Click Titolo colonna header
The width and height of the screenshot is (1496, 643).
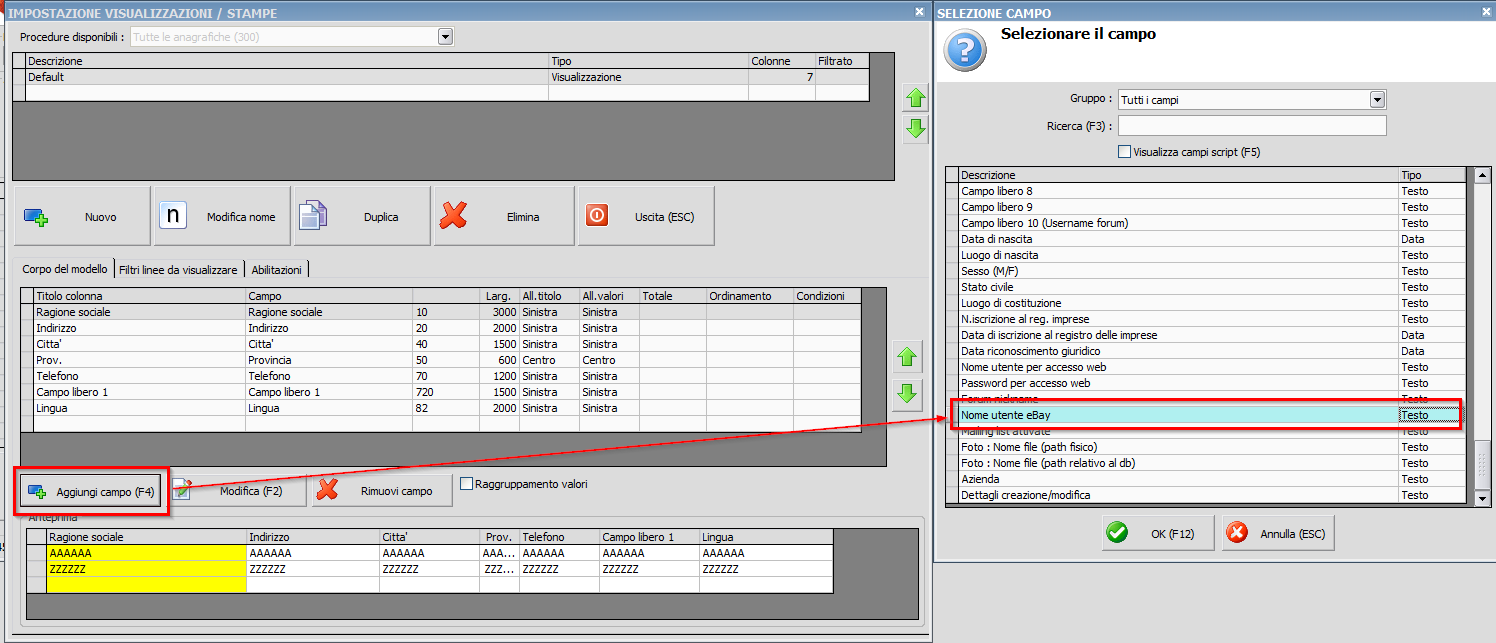(x=139, y=296)
